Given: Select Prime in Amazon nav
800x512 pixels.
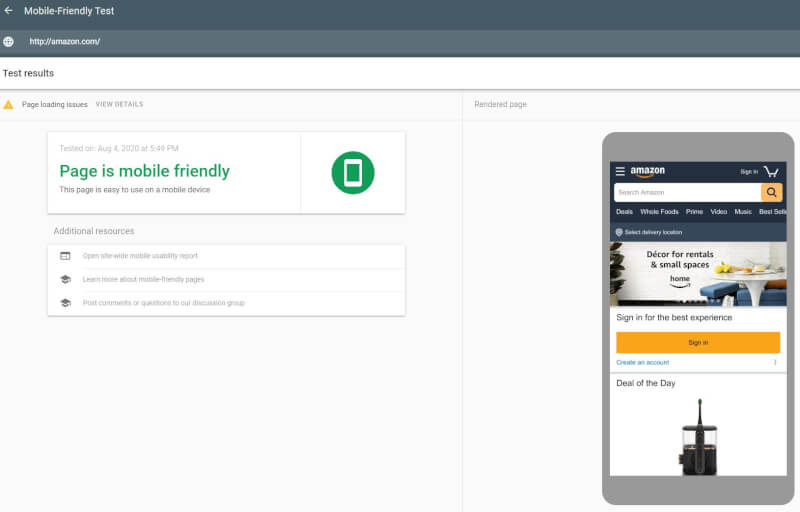Looking at the screenshot, I should tap(694, 212).
